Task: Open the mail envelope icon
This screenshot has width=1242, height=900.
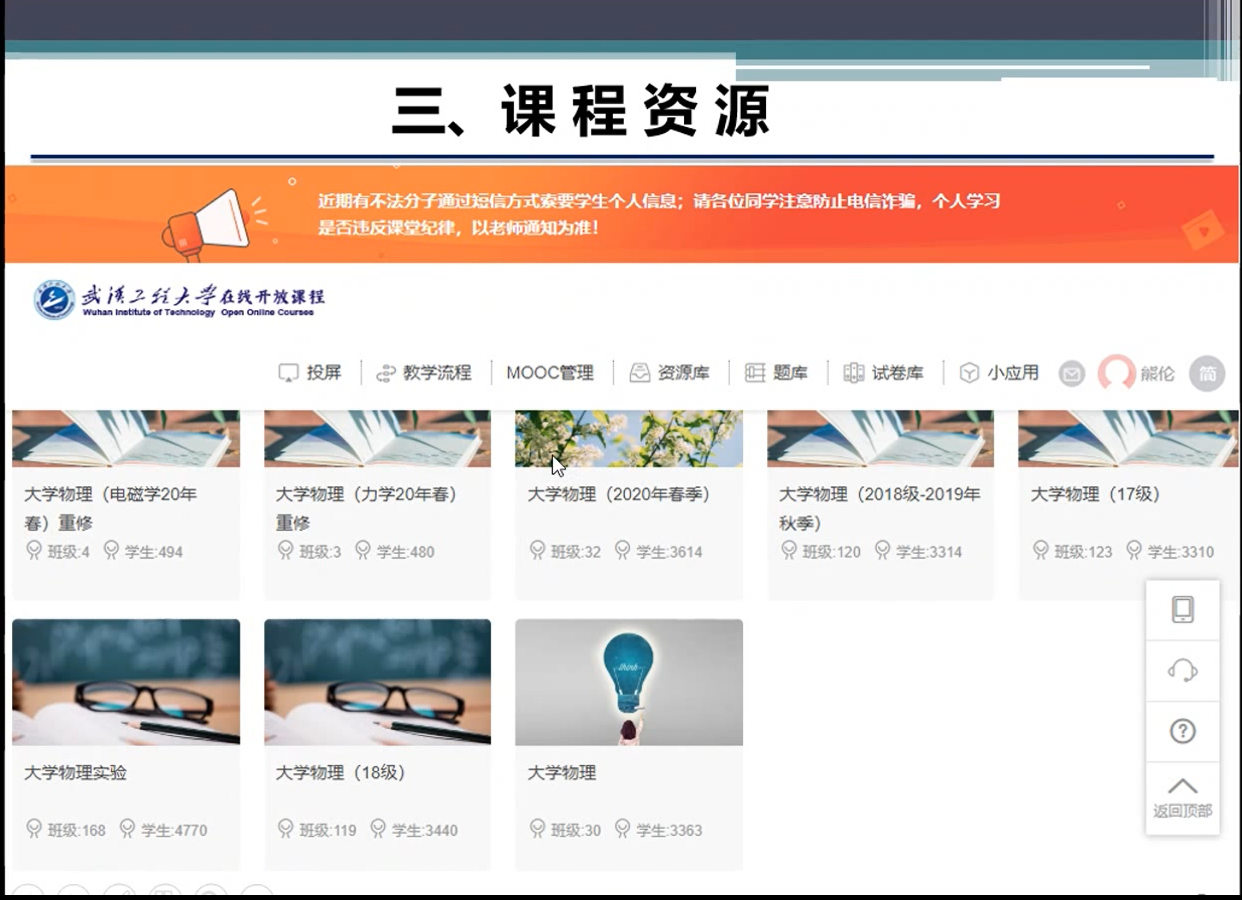Action: (x=1072, y=374)
